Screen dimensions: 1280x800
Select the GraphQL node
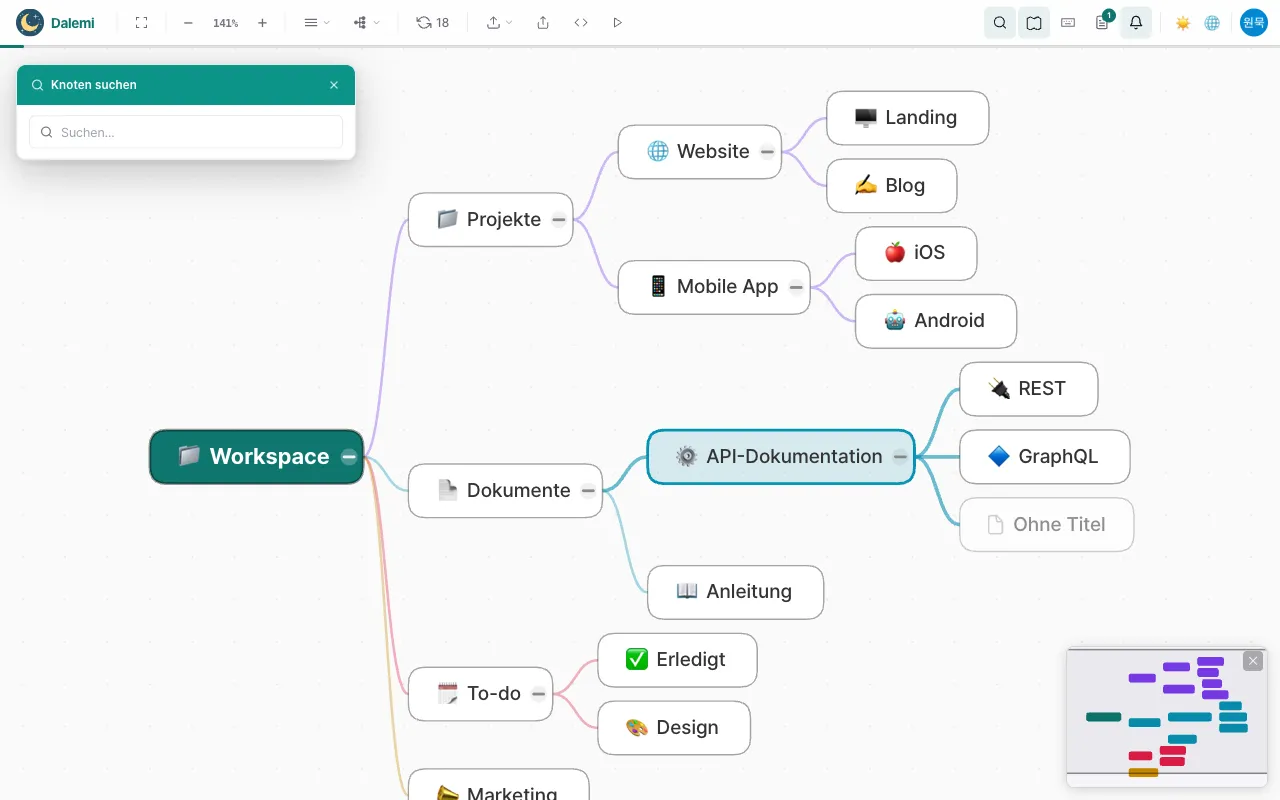click(x=1044, y=457)
